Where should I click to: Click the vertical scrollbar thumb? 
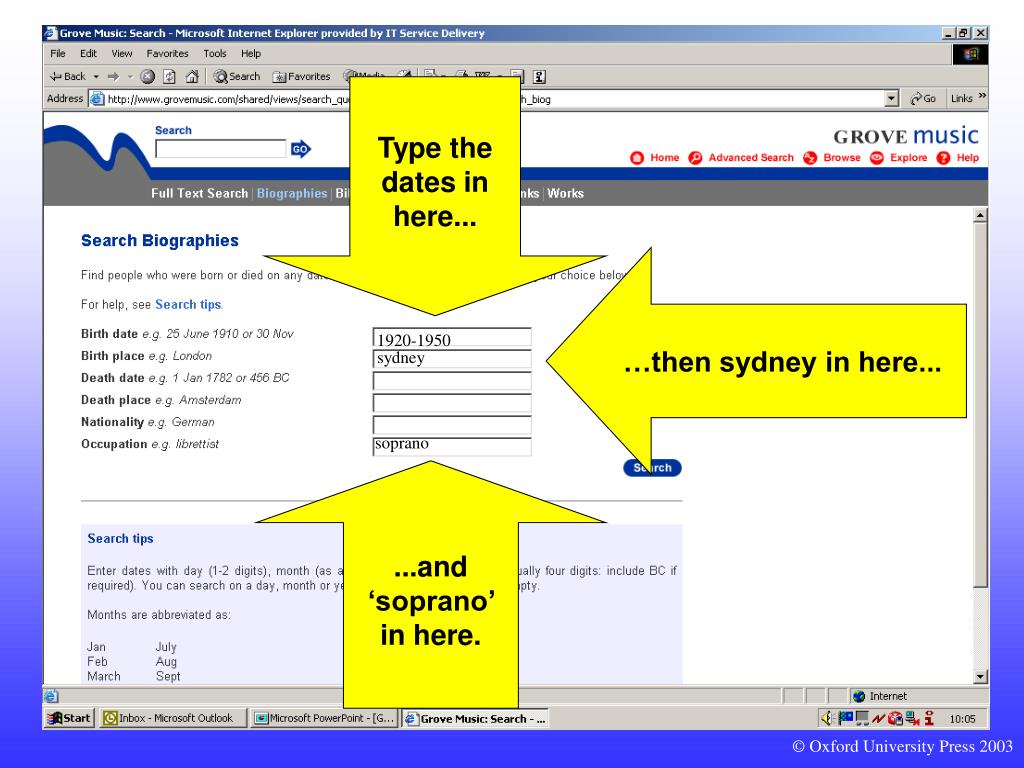click(980, 405)
